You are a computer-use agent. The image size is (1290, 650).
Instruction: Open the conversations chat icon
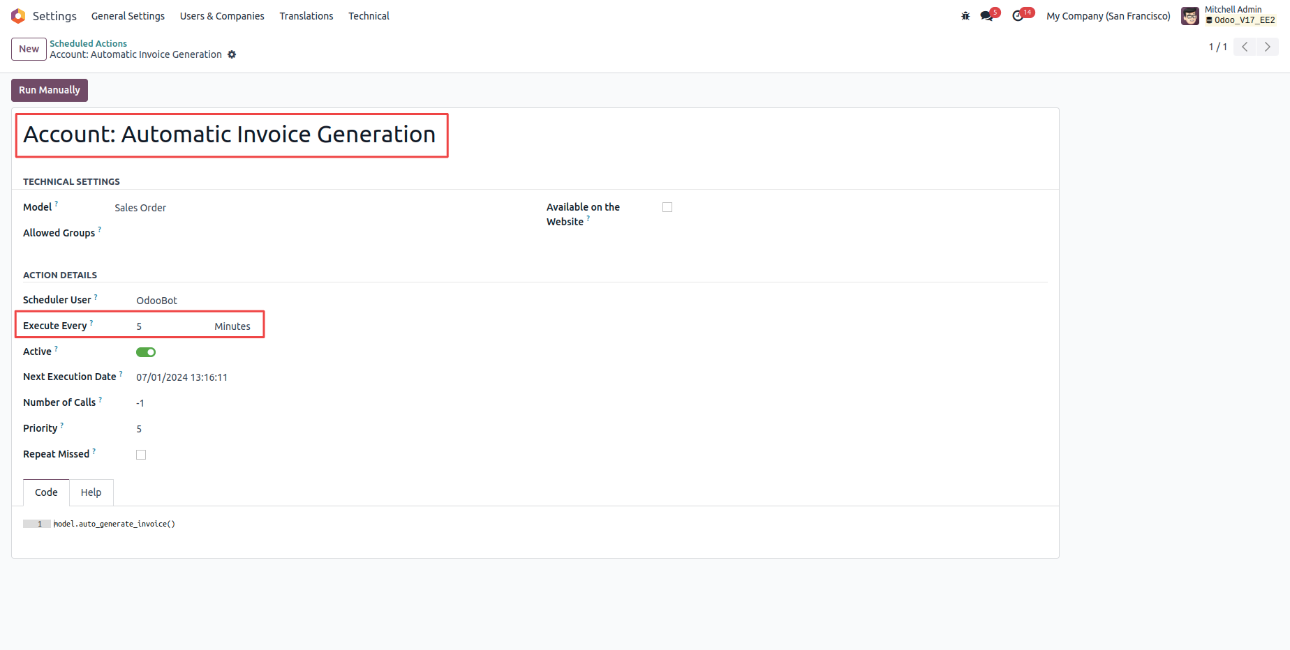pyautogui.click(x=987, y=16)
